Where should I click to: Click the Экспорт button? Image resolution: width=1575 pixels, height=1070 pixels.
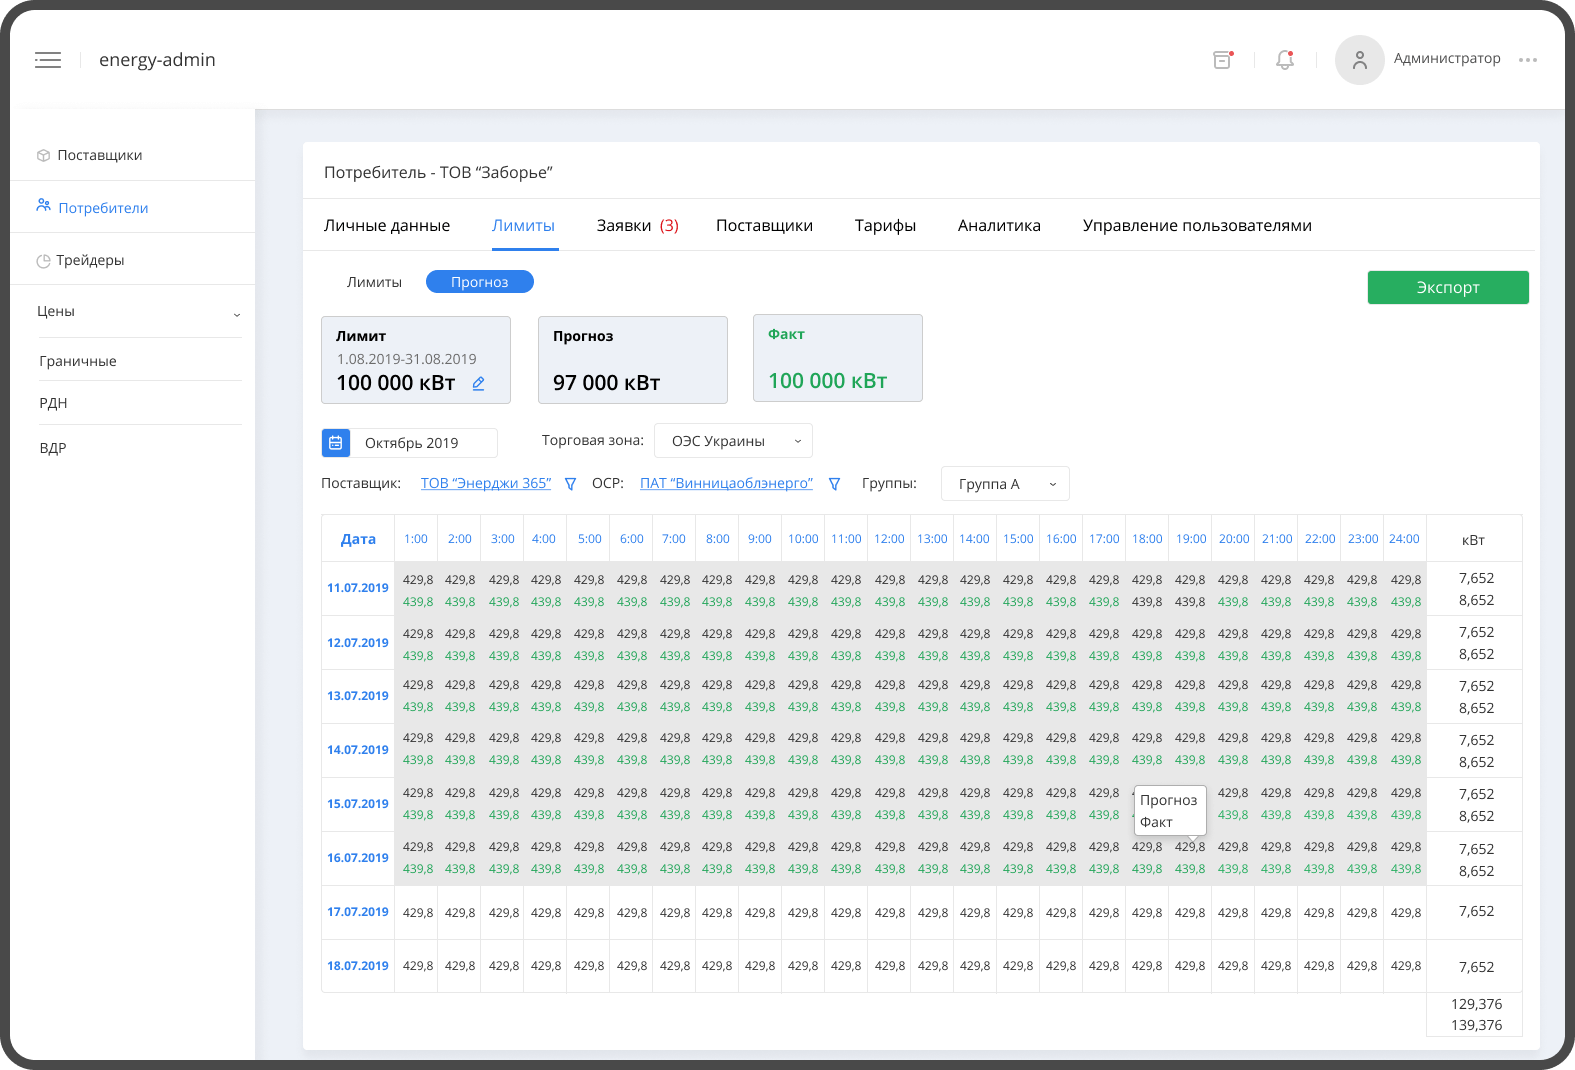(1447, 287)
